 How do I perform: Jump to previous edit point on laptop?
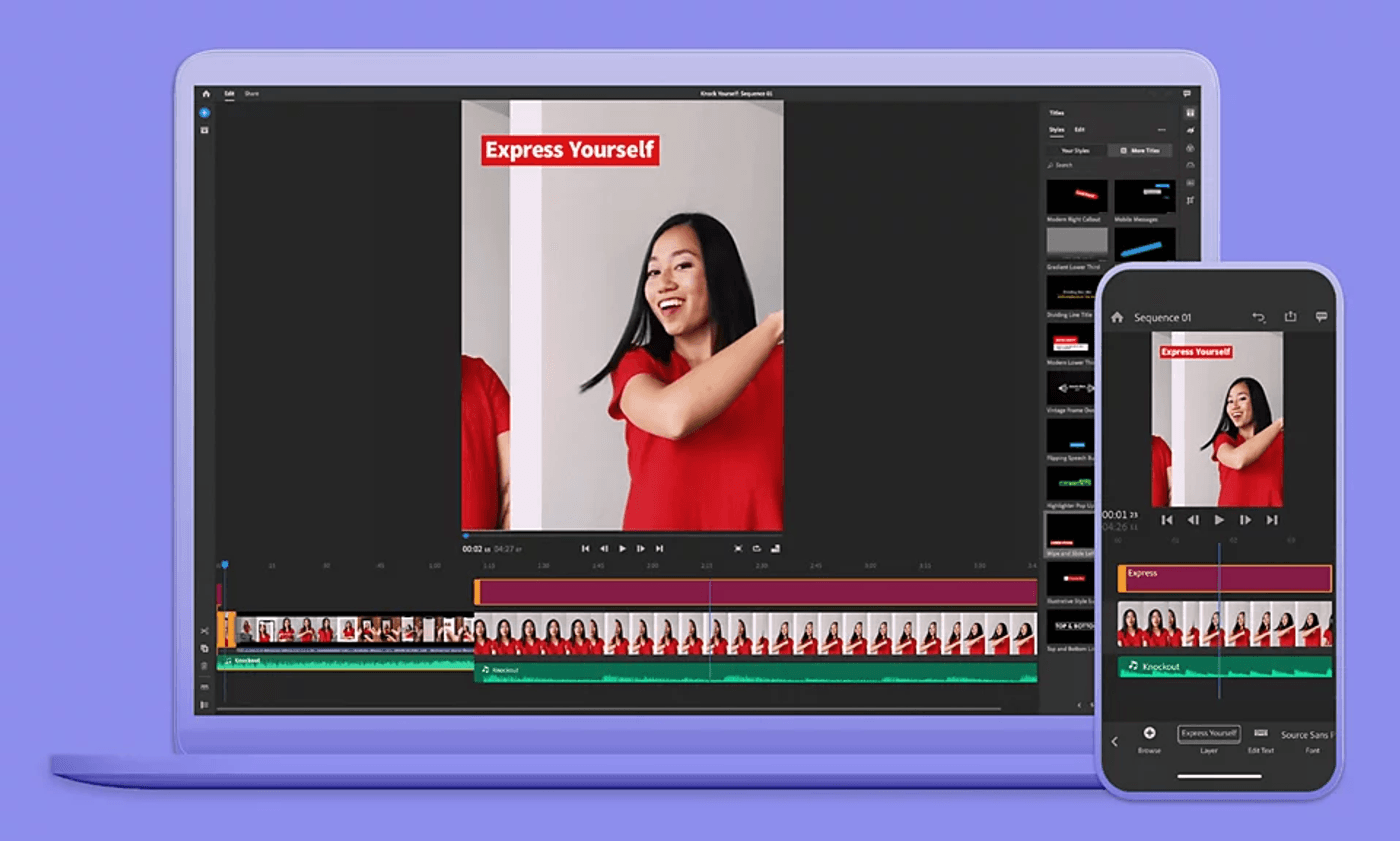[585, 548]
